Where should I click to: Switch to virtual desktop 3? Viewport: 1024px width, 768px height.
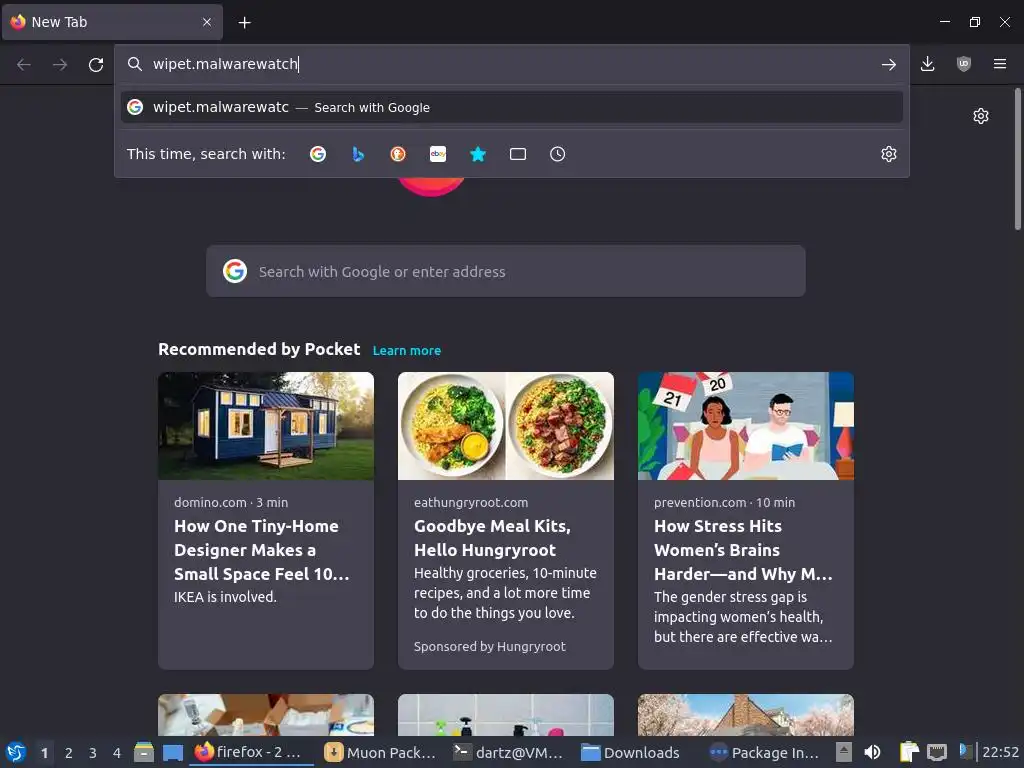(93, 753)
